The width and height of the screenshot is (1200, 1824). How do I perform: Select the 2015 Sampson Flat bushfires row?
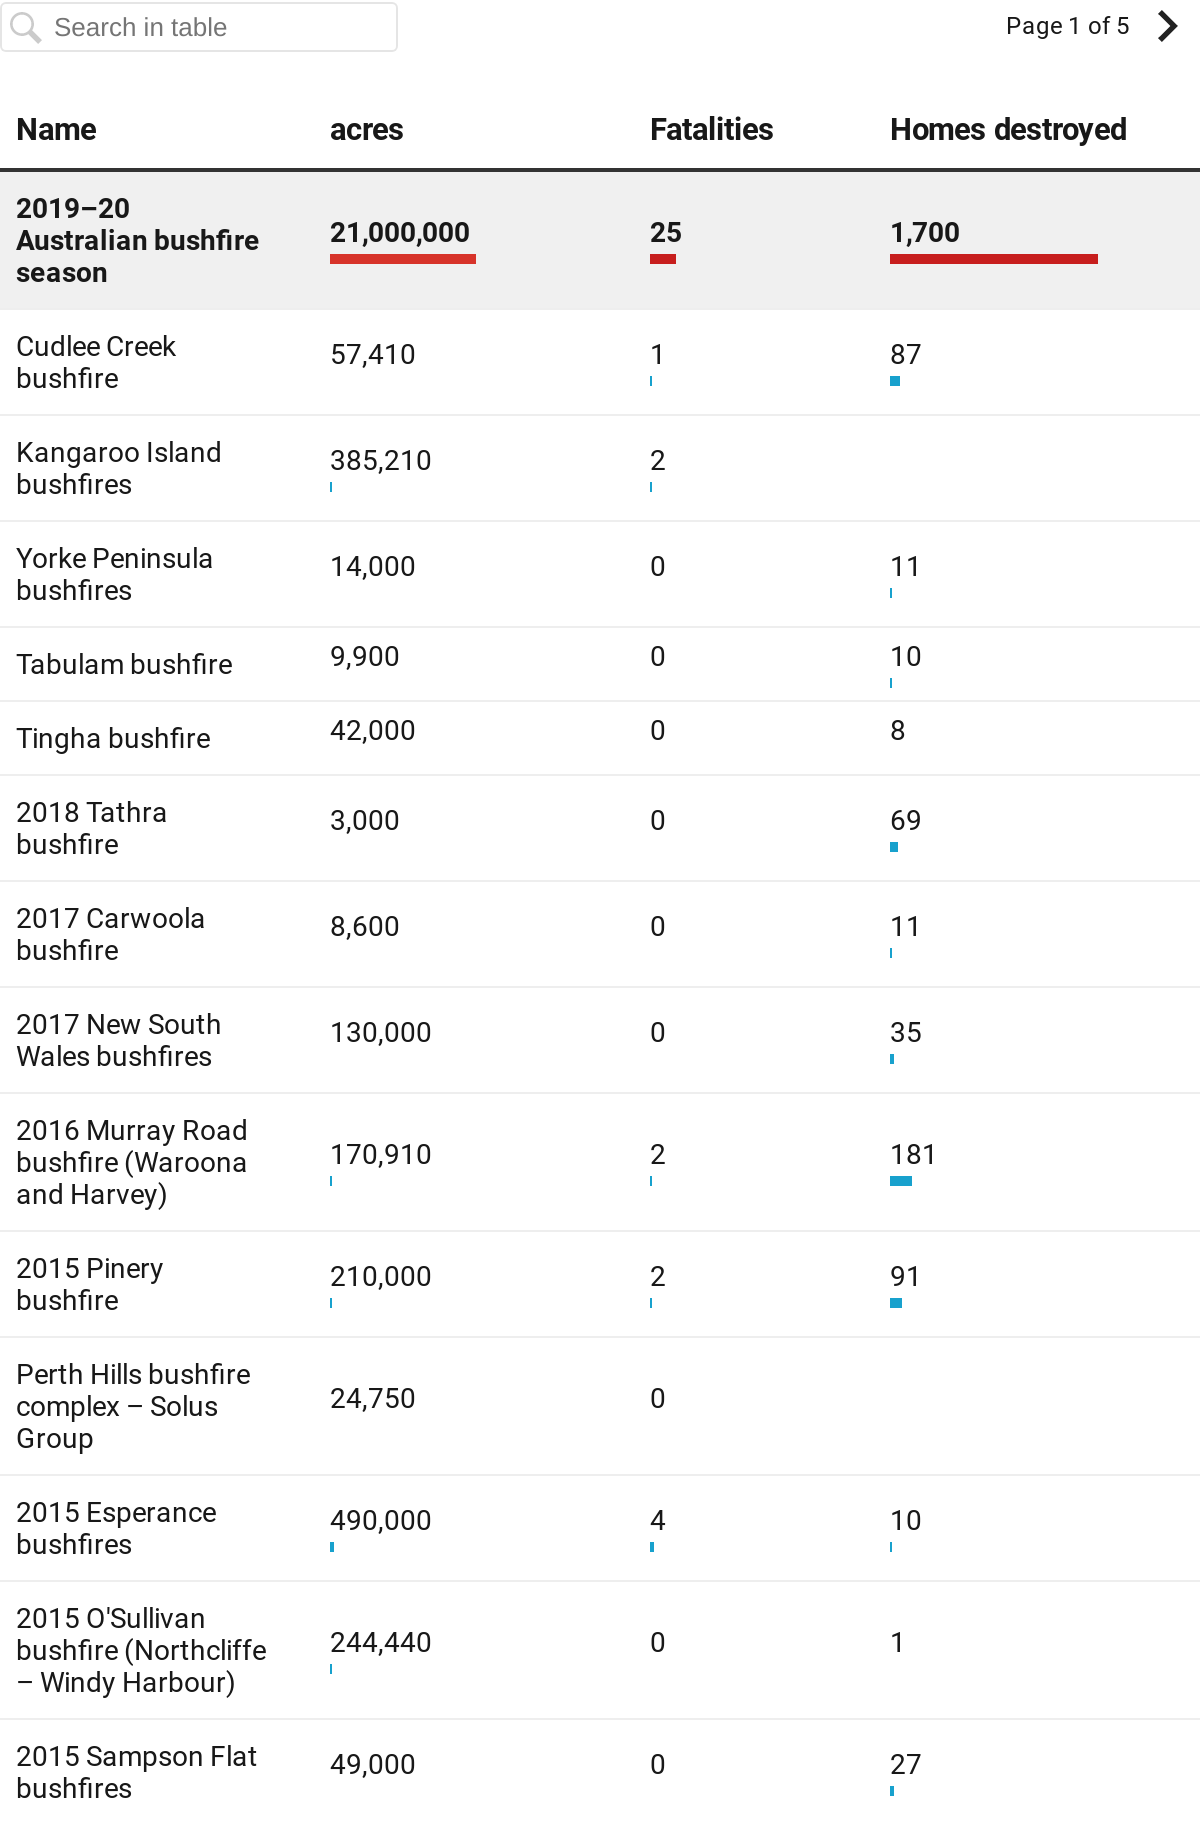click(600, 1772)
